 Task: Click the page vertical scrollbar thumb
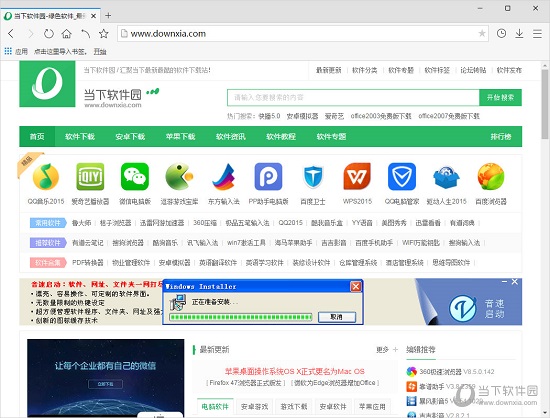click(545, 104)
